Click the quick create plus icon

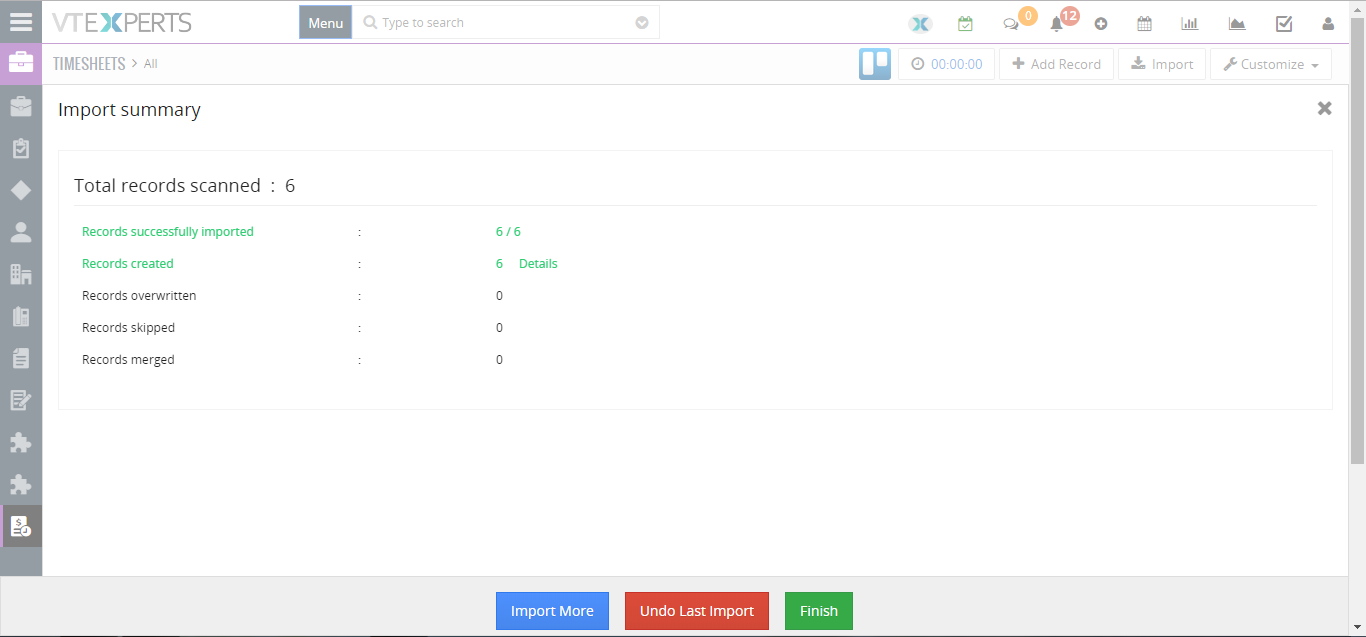pyautogui.click(x=1101, y=24)
